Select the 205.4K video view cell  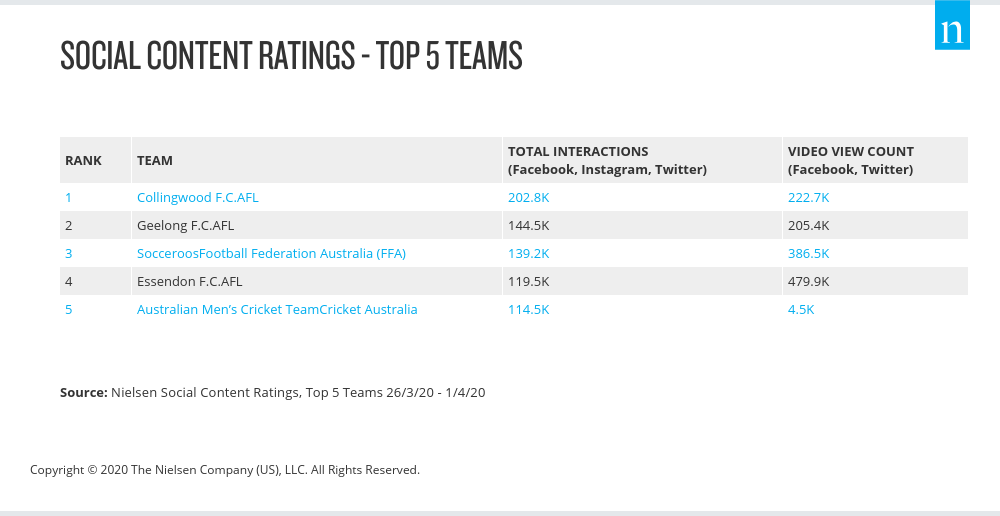pyautogui.click(x=808, y=225)
